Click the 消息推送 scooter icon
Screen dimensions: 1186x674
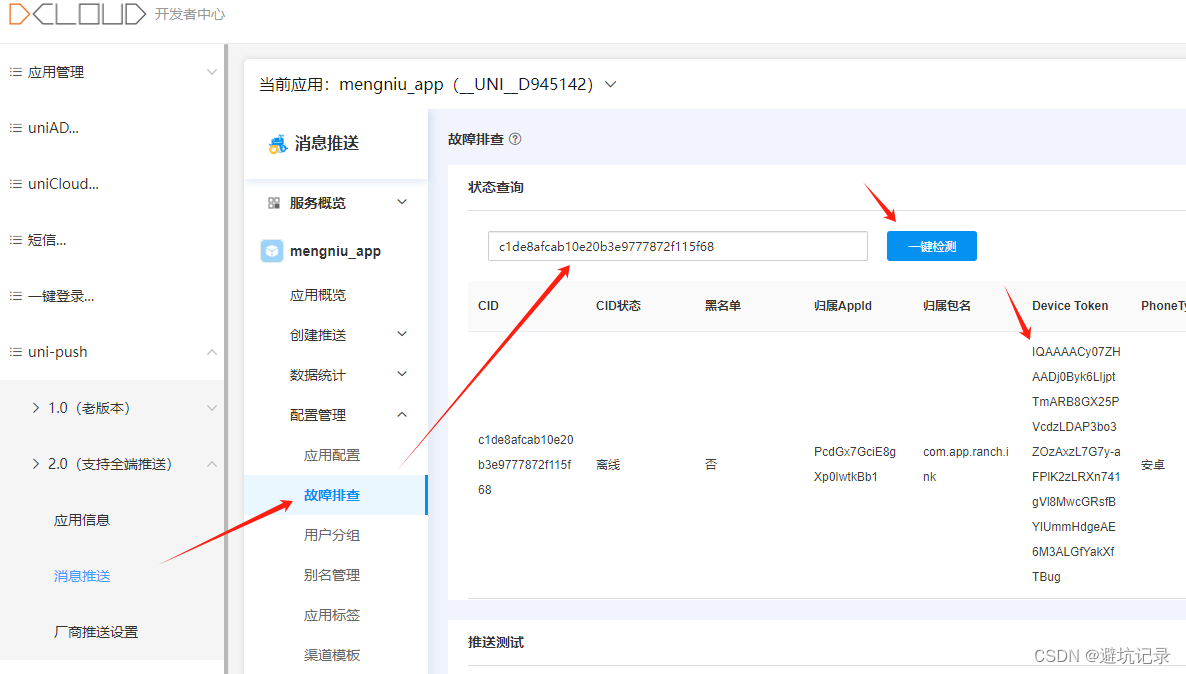(278, 143)
